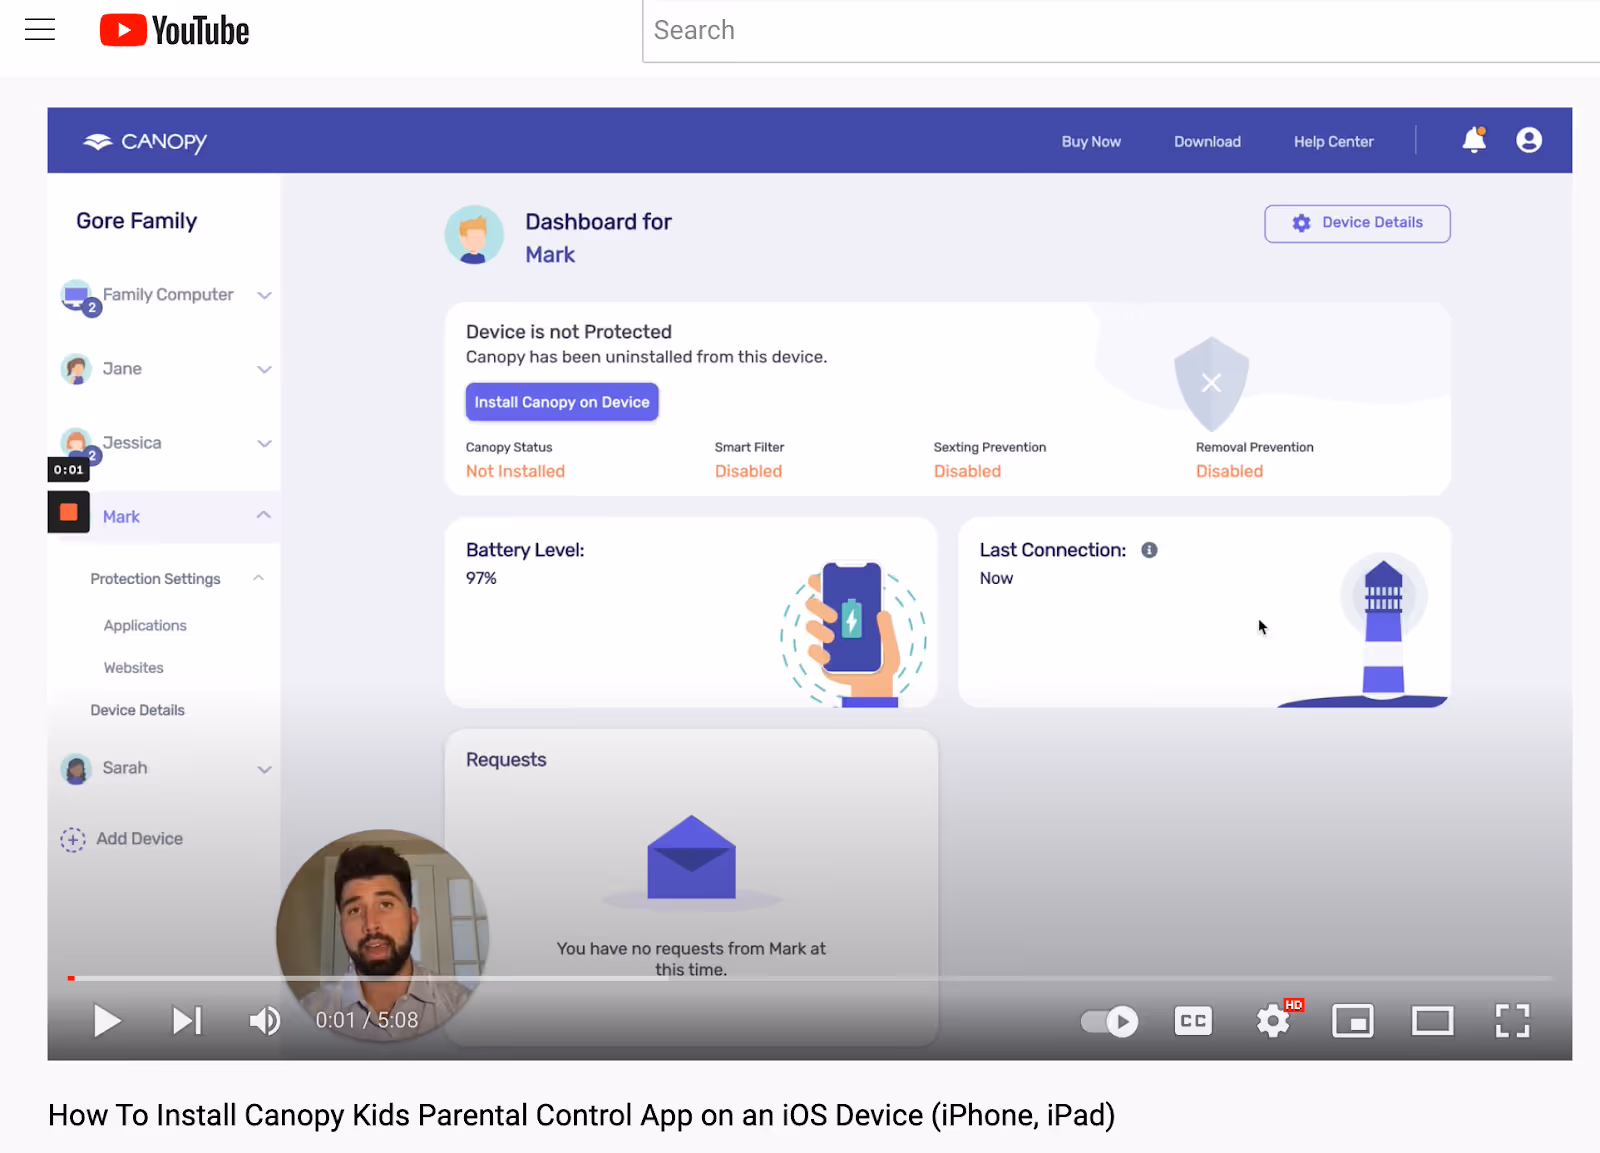This screenshot has width=1600, height=1153.
Task: Open Help Center in the Canopy header
Action: 1333,142
